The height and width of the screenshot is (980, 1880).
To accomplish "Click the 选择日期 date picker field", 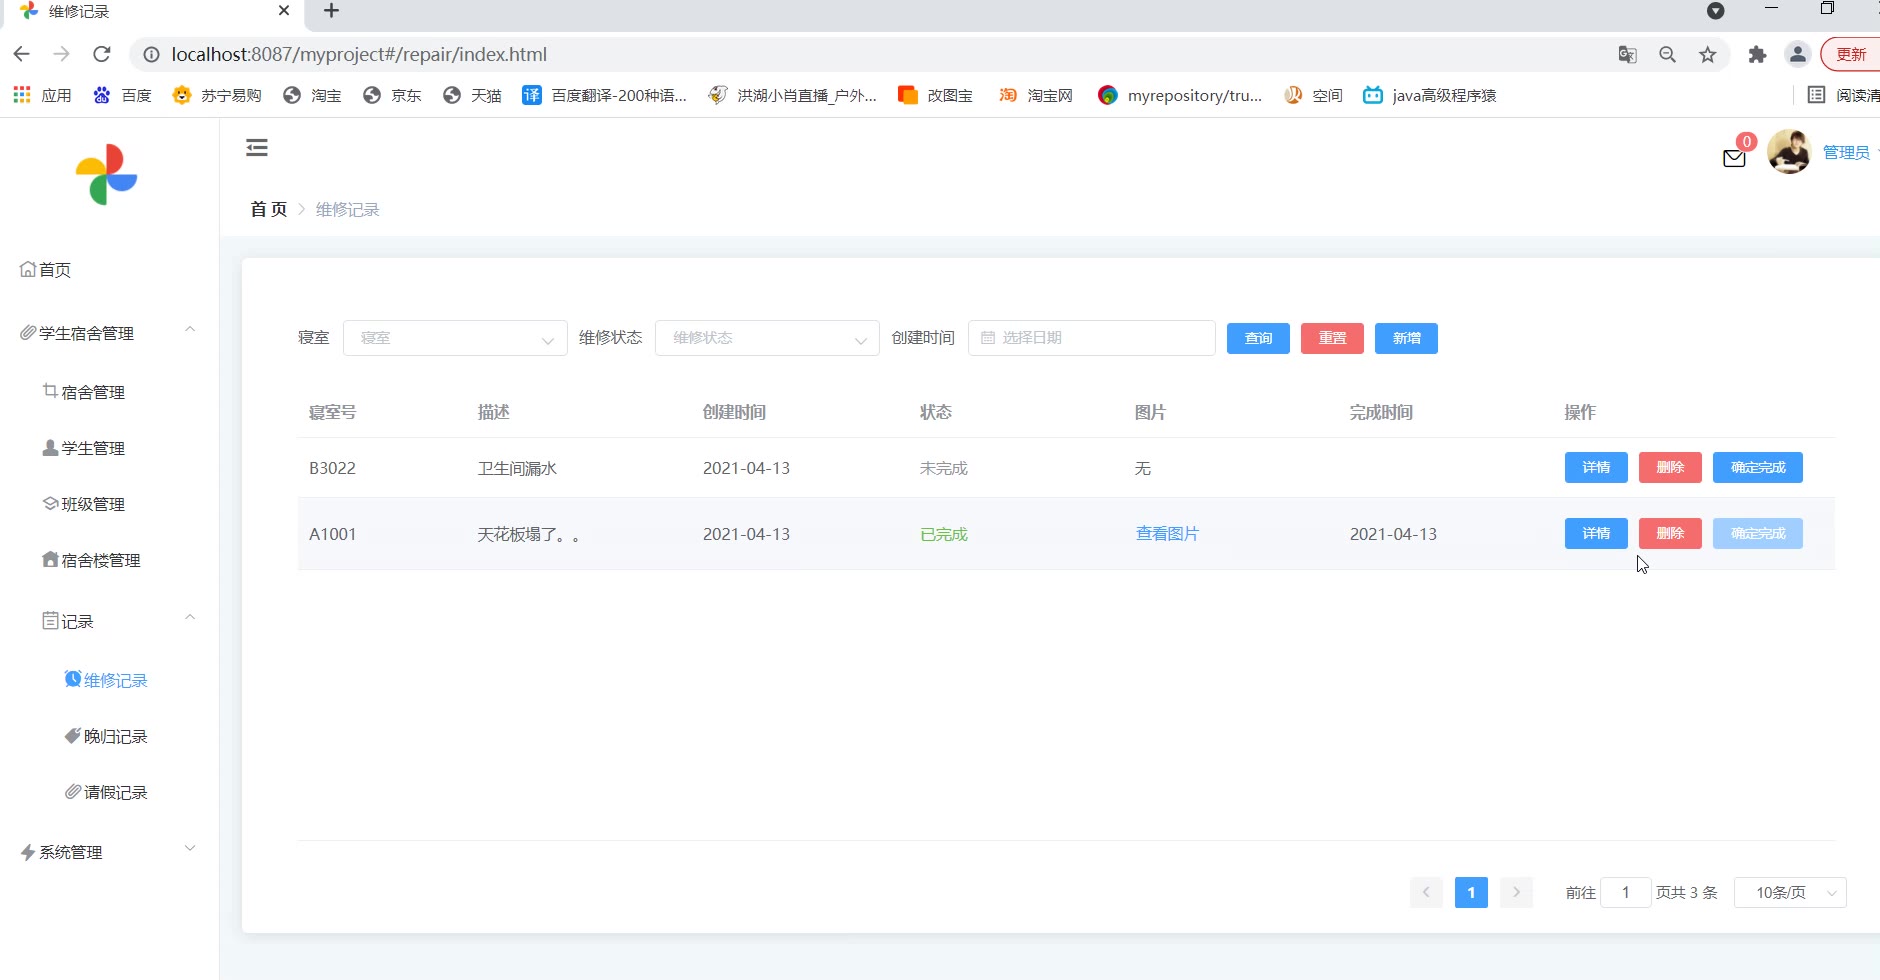I will 1091,338.
